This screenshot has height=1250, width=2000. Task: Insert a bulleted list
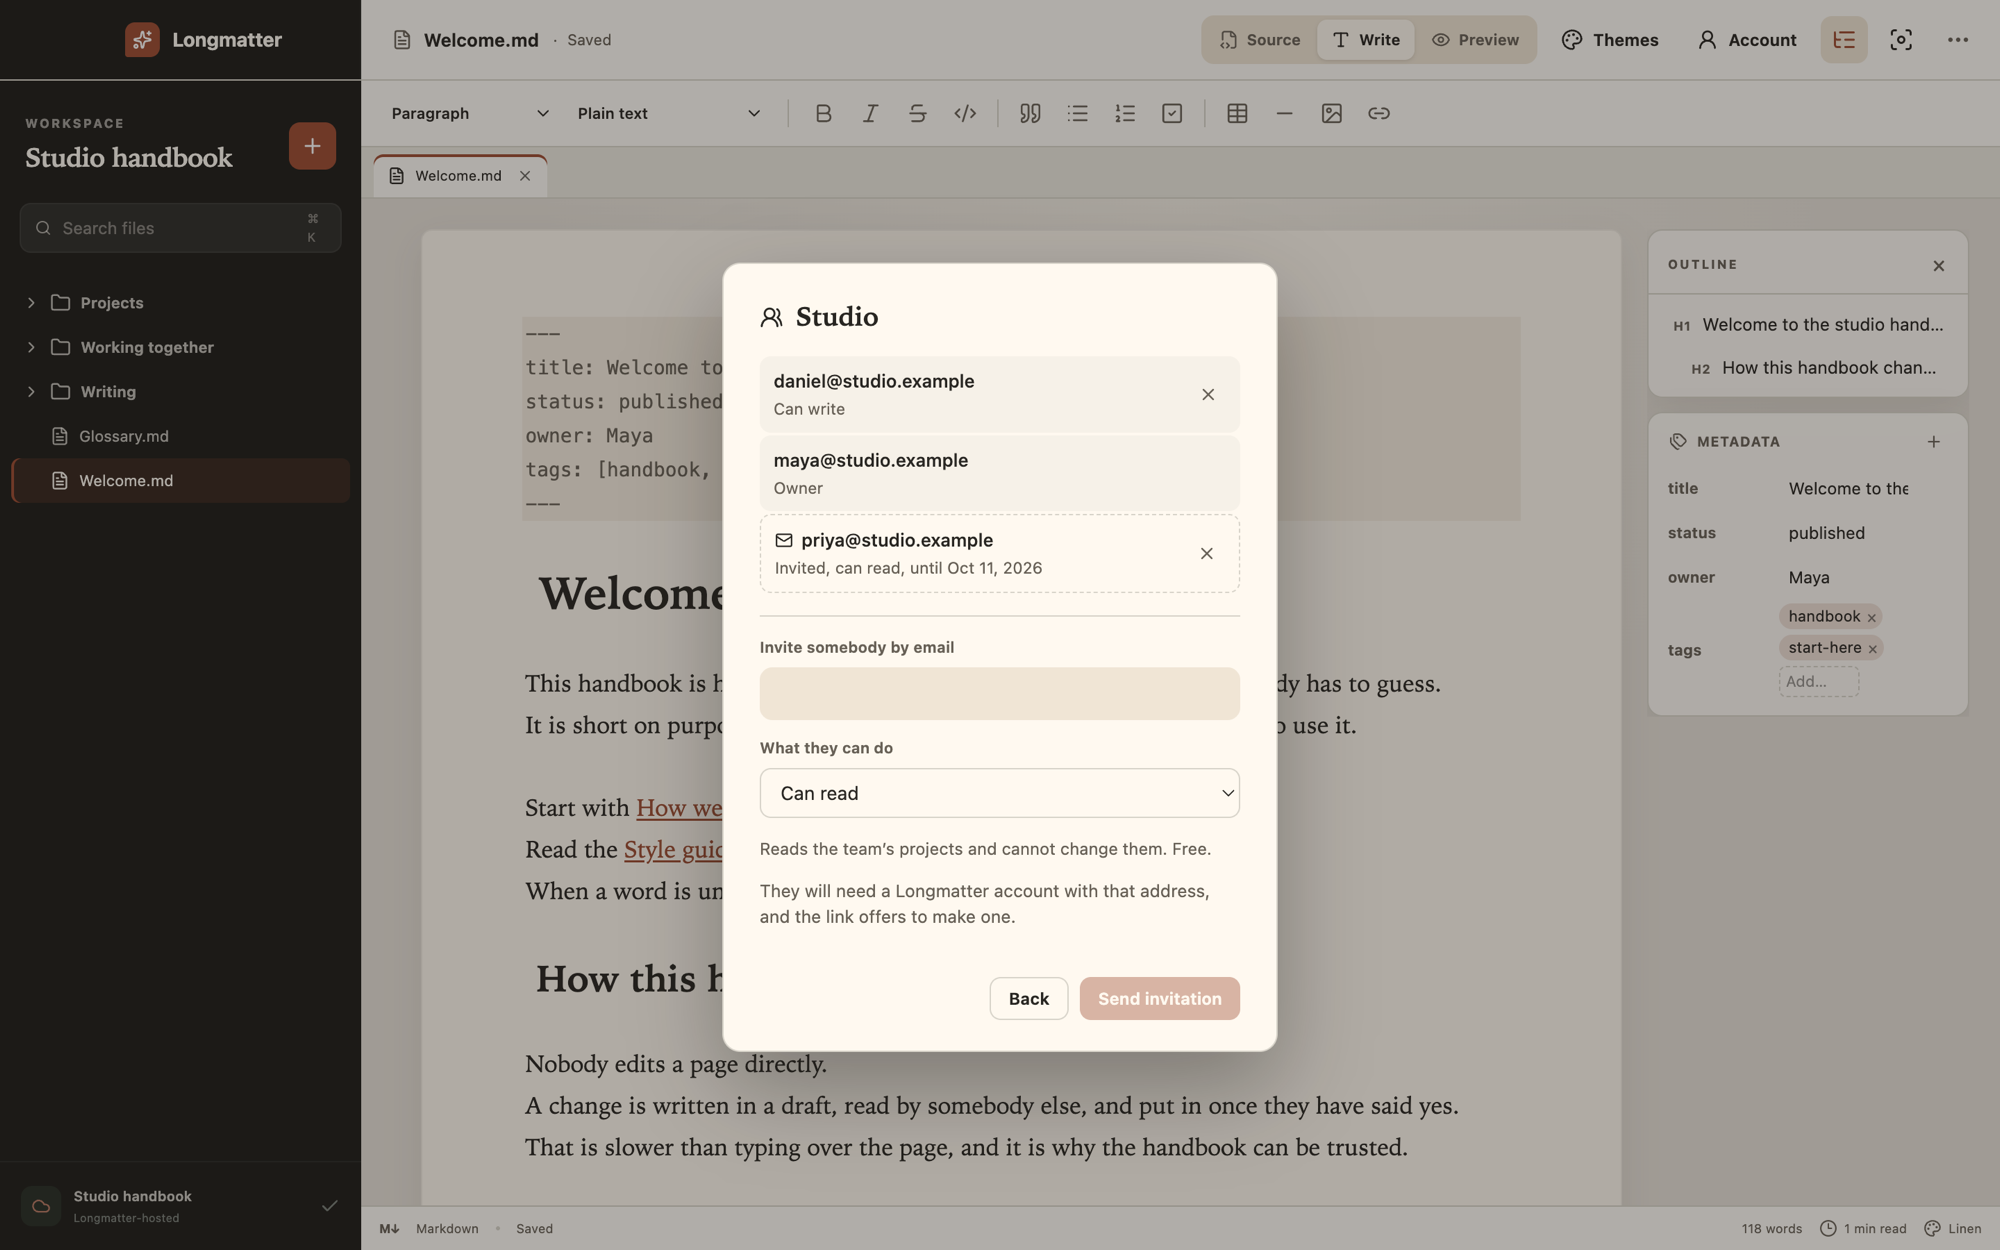coord(1077,113)
